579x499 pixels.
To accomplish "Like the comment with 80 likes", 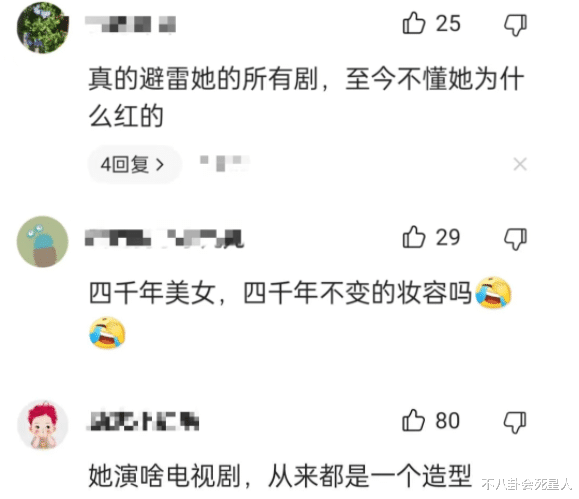I will pos(414,420).
